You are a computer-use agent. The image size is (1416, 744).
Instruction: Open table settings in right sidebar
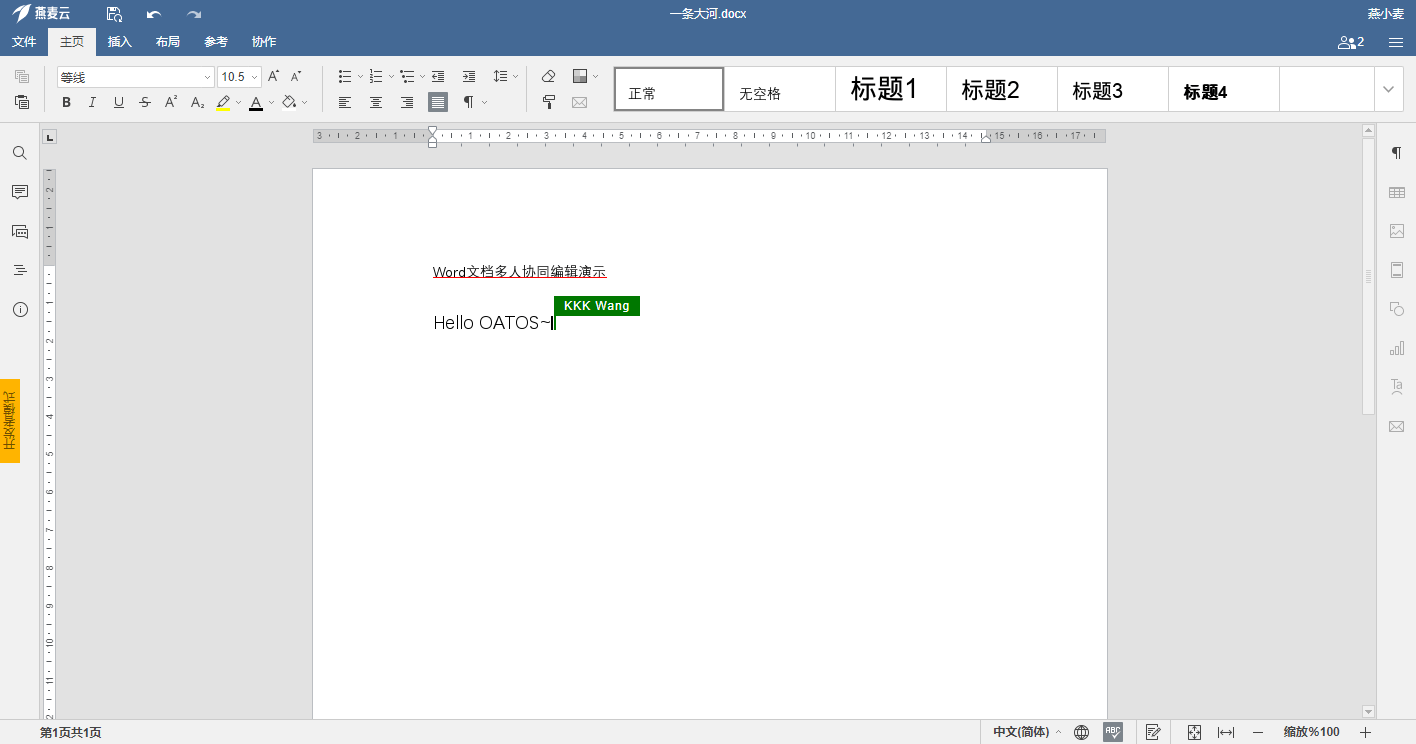(1397, 192)
